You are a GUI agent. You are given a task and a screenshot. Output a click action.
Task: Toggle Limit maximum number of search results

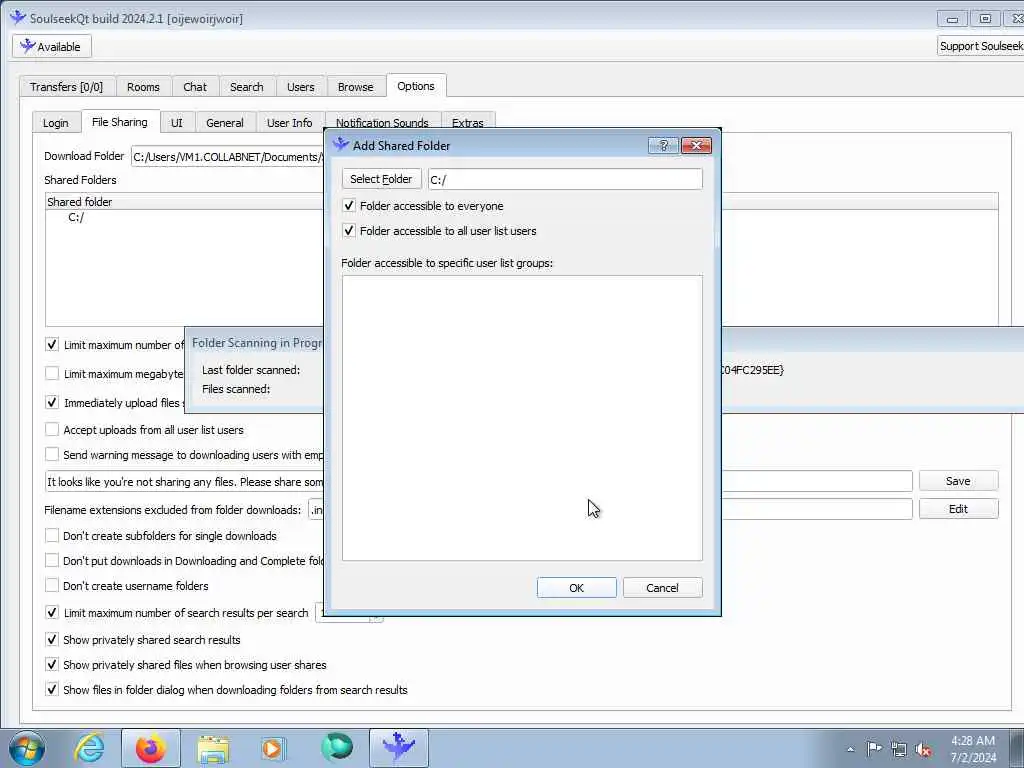[52, 613]
